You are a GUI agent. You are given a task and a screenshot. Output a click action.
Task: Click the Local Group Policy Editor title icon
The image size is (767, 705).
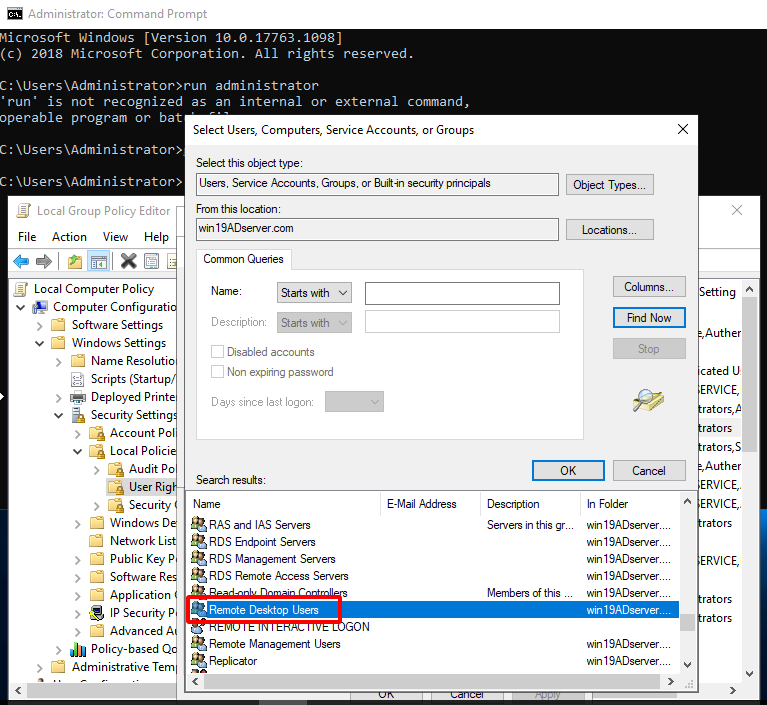click(x=23, y=210)
